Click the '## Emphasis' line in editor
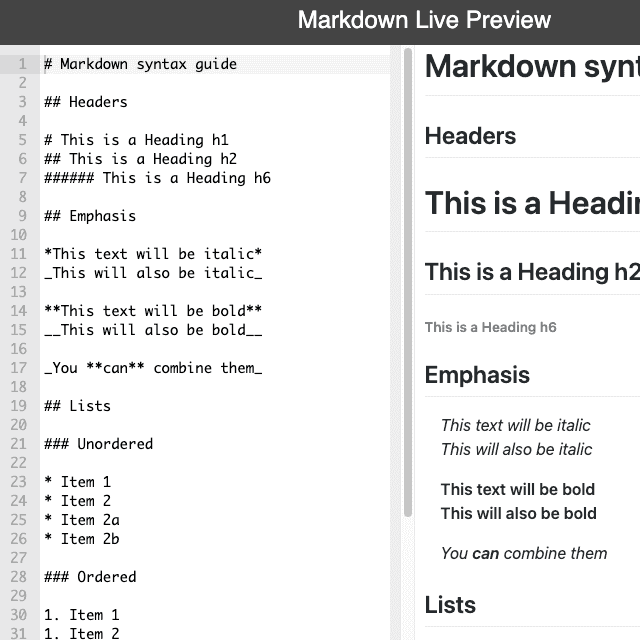This screenshot has height=640, width=640. click(x=90, y=216)
